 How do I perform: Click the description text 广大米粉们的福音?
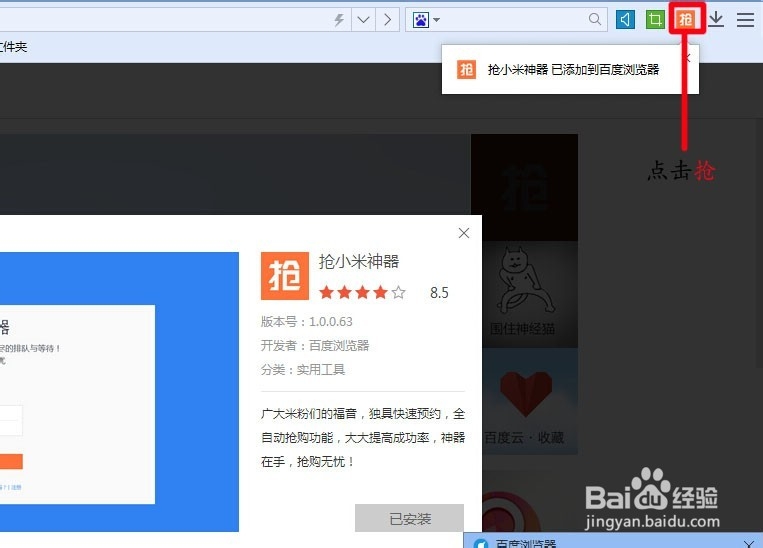[x=309, y=414]
